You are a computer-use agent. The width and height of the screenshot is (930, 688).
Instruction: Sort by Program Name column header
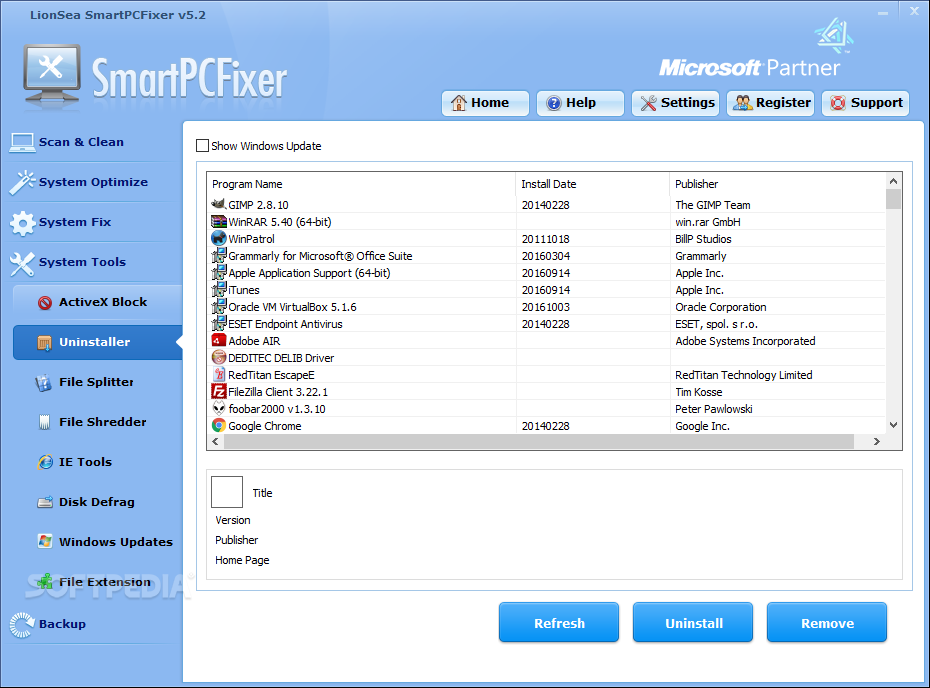(361, 184)
